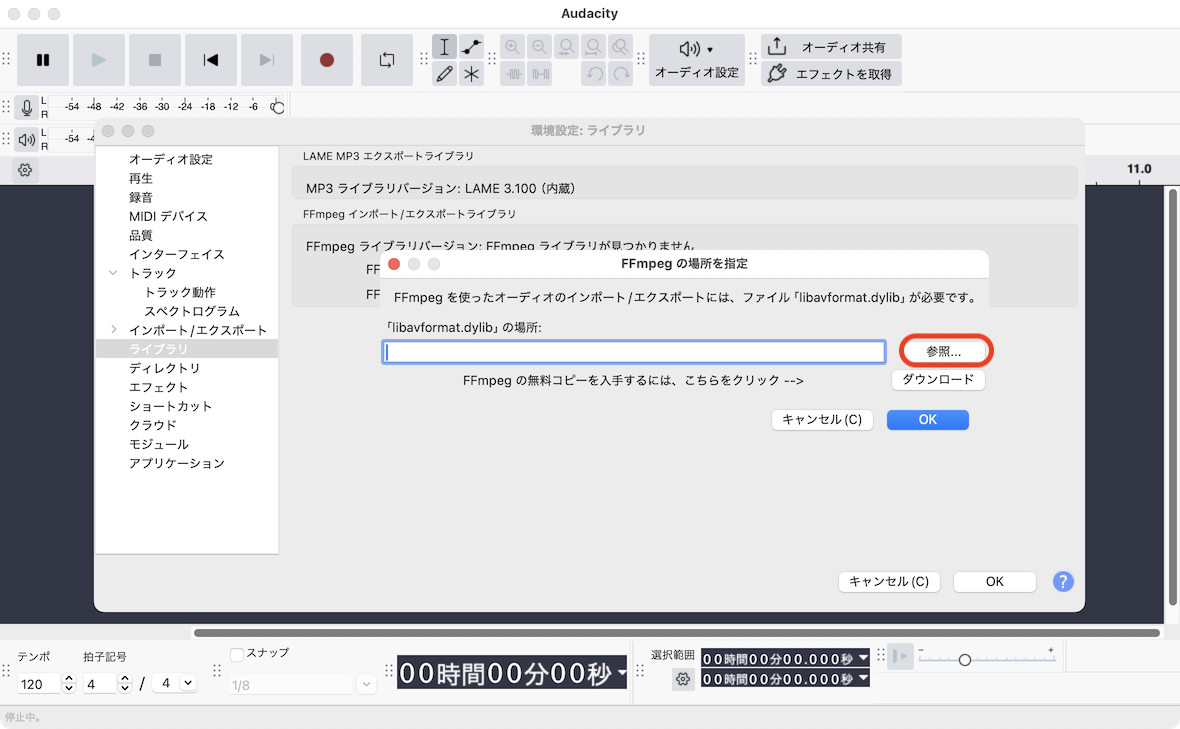Click Skip to Start button
Image resolution: width=1180 pixels, height=729 pixels.
point(211,60)
